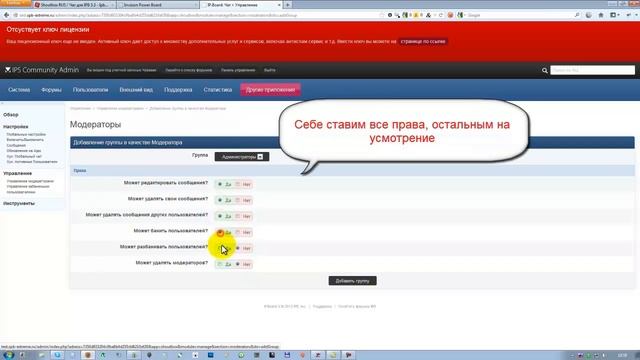Click the reload icon in the address bar
The image size is (640, 360).
pyautogui.click(x=441, y=15)
